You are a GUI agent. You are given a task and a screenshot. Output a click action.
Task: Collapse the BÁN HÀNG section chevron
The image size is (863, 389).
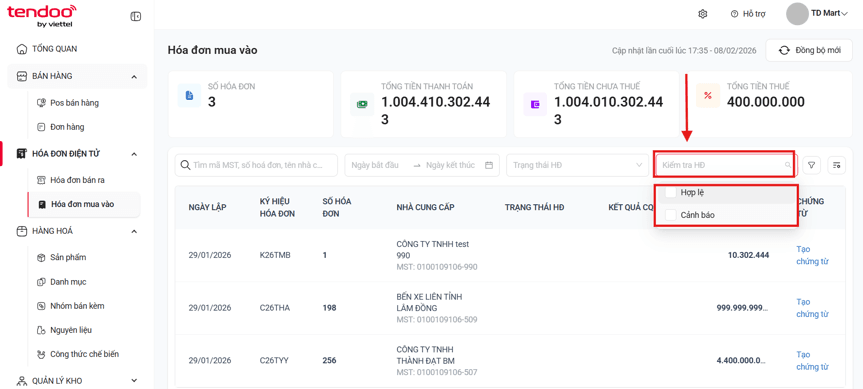134,76
